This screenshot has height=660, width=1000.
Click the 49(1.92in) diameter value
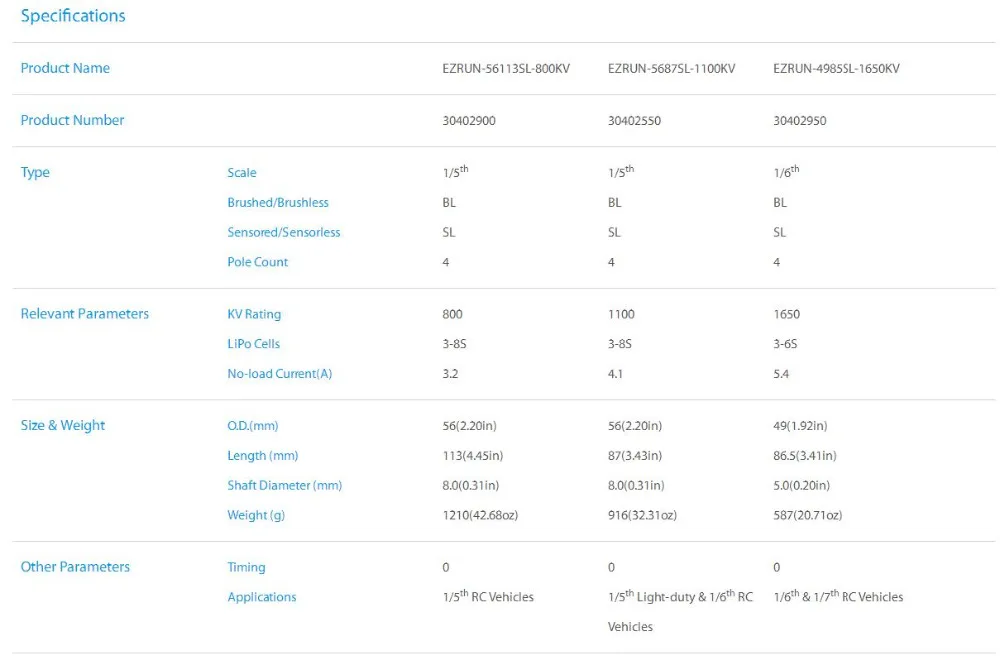(800, 426)
